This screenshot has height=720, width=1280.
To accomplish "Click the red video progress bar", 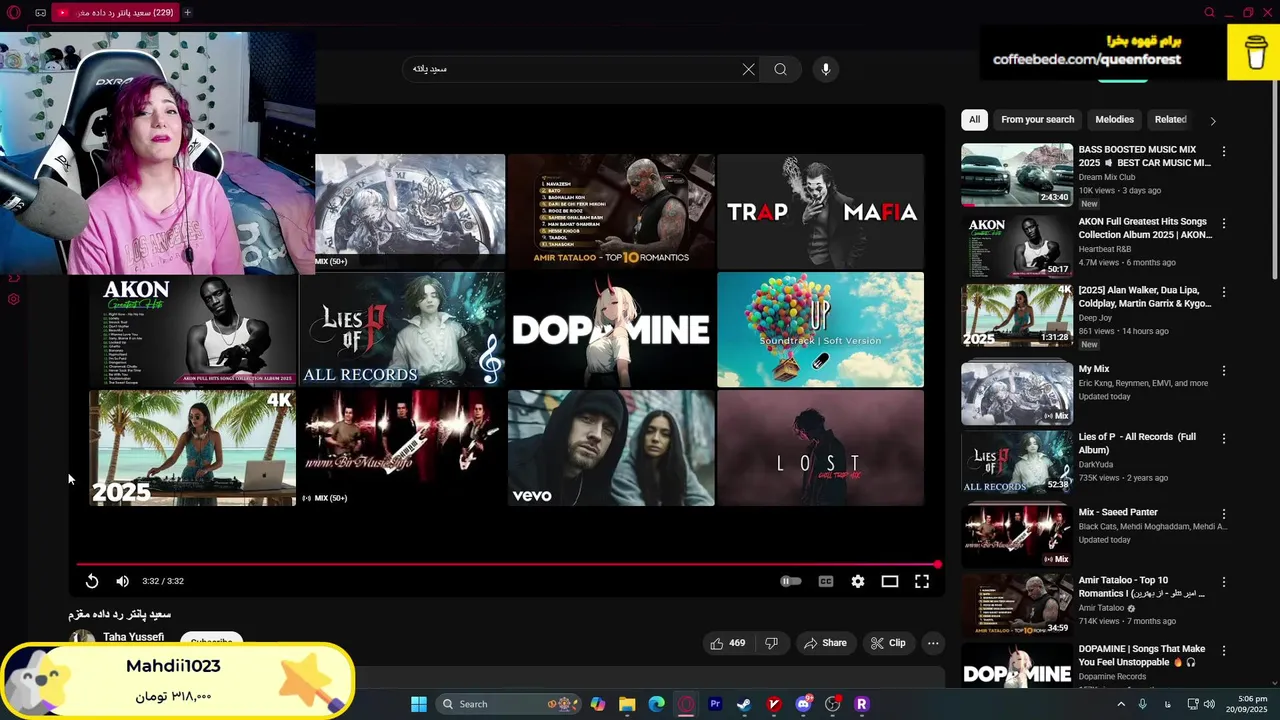I will point(508,564).
